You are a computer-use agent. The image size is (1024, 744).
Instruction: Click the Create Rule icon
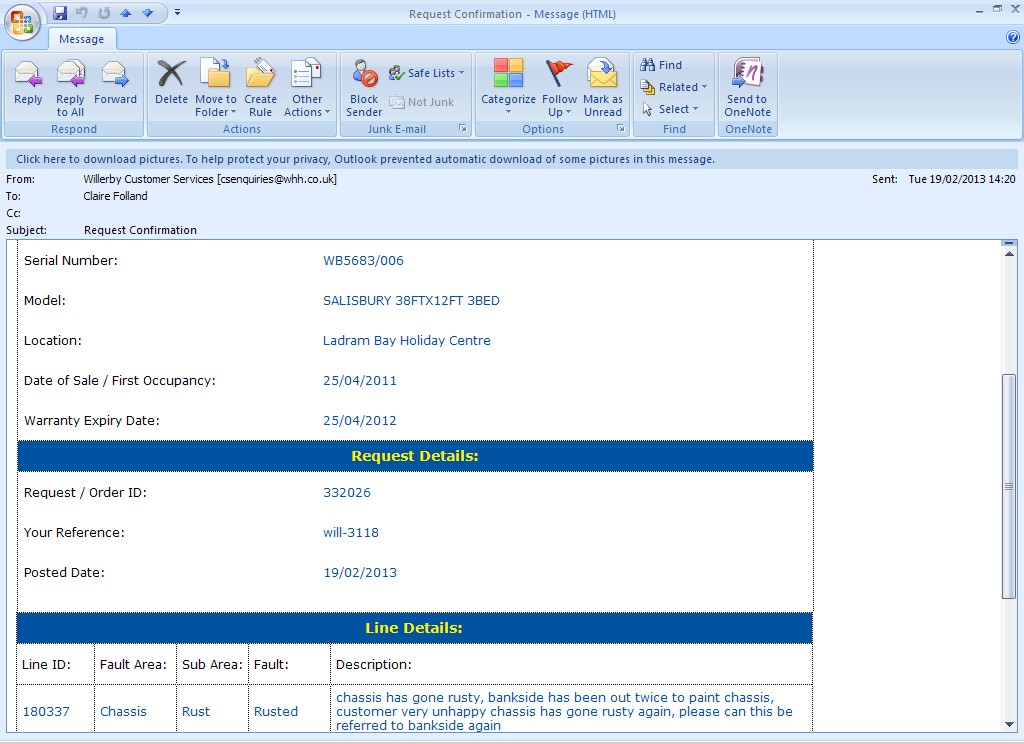pos(260,84)
